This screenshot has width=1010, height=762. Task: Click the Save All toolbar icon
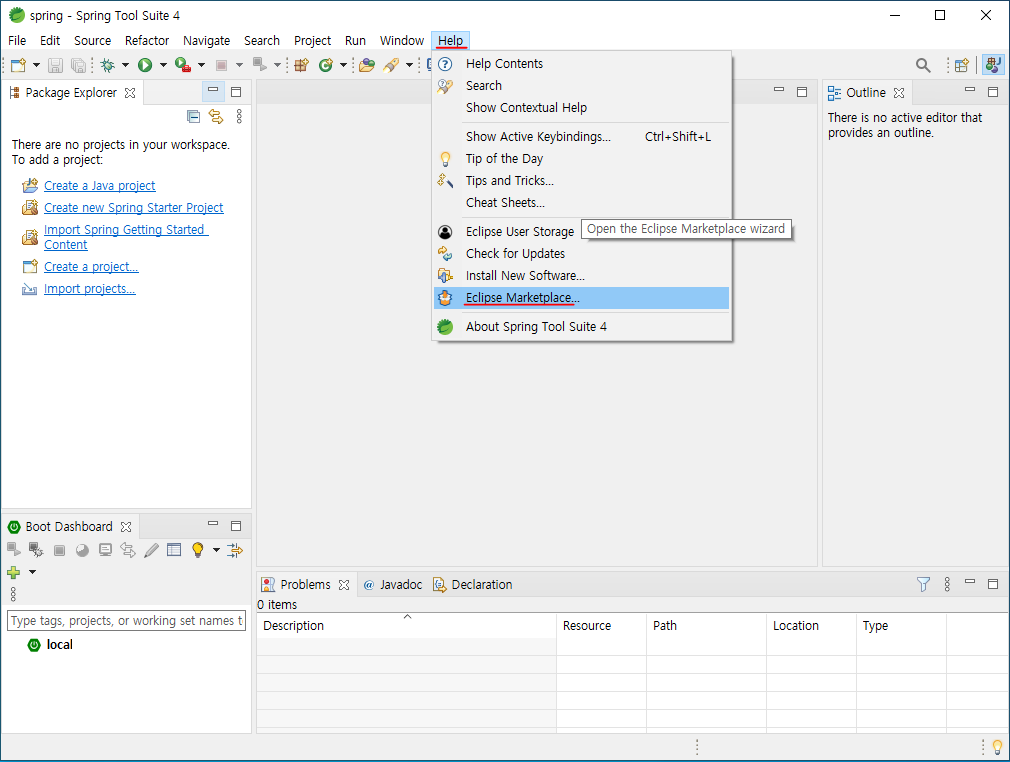tap(78, 65)
